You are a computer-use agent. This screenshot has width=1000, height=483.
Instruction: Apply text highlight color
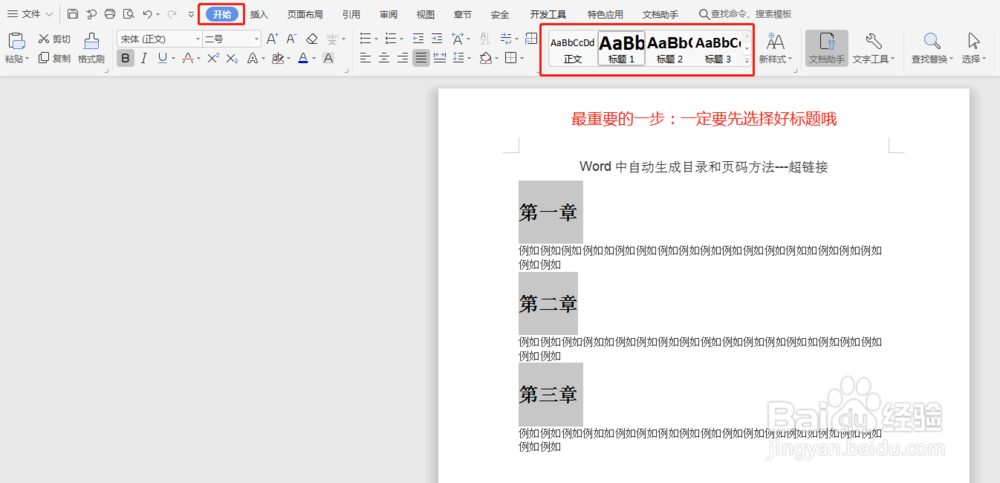277,58
